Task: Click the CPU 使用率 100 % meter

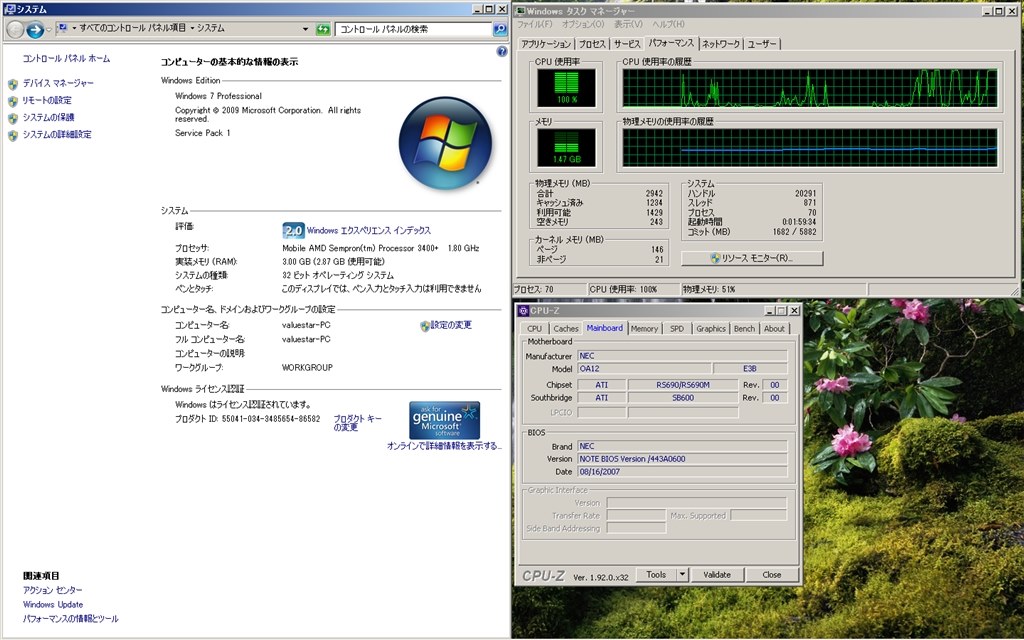Action: coord(566,88)
